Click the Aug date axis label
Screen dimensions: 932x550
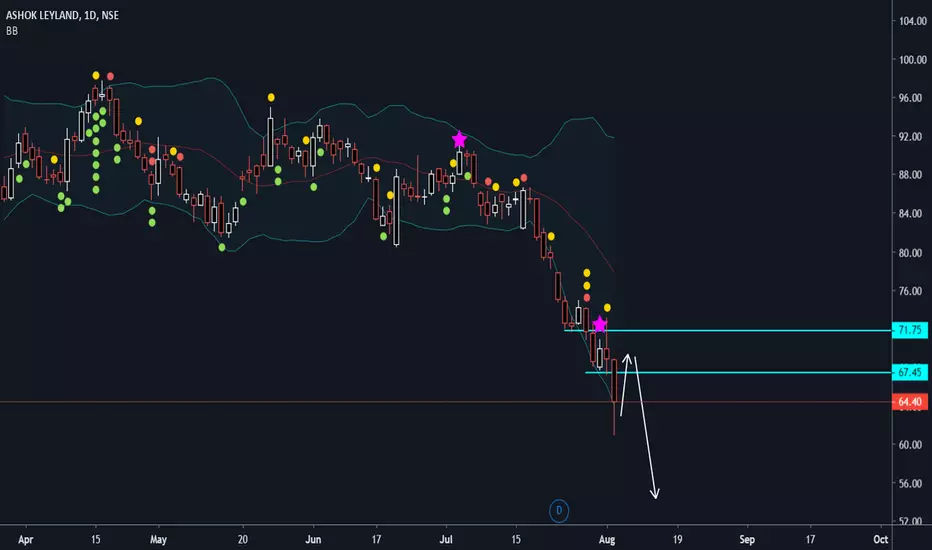click(607, 539)
